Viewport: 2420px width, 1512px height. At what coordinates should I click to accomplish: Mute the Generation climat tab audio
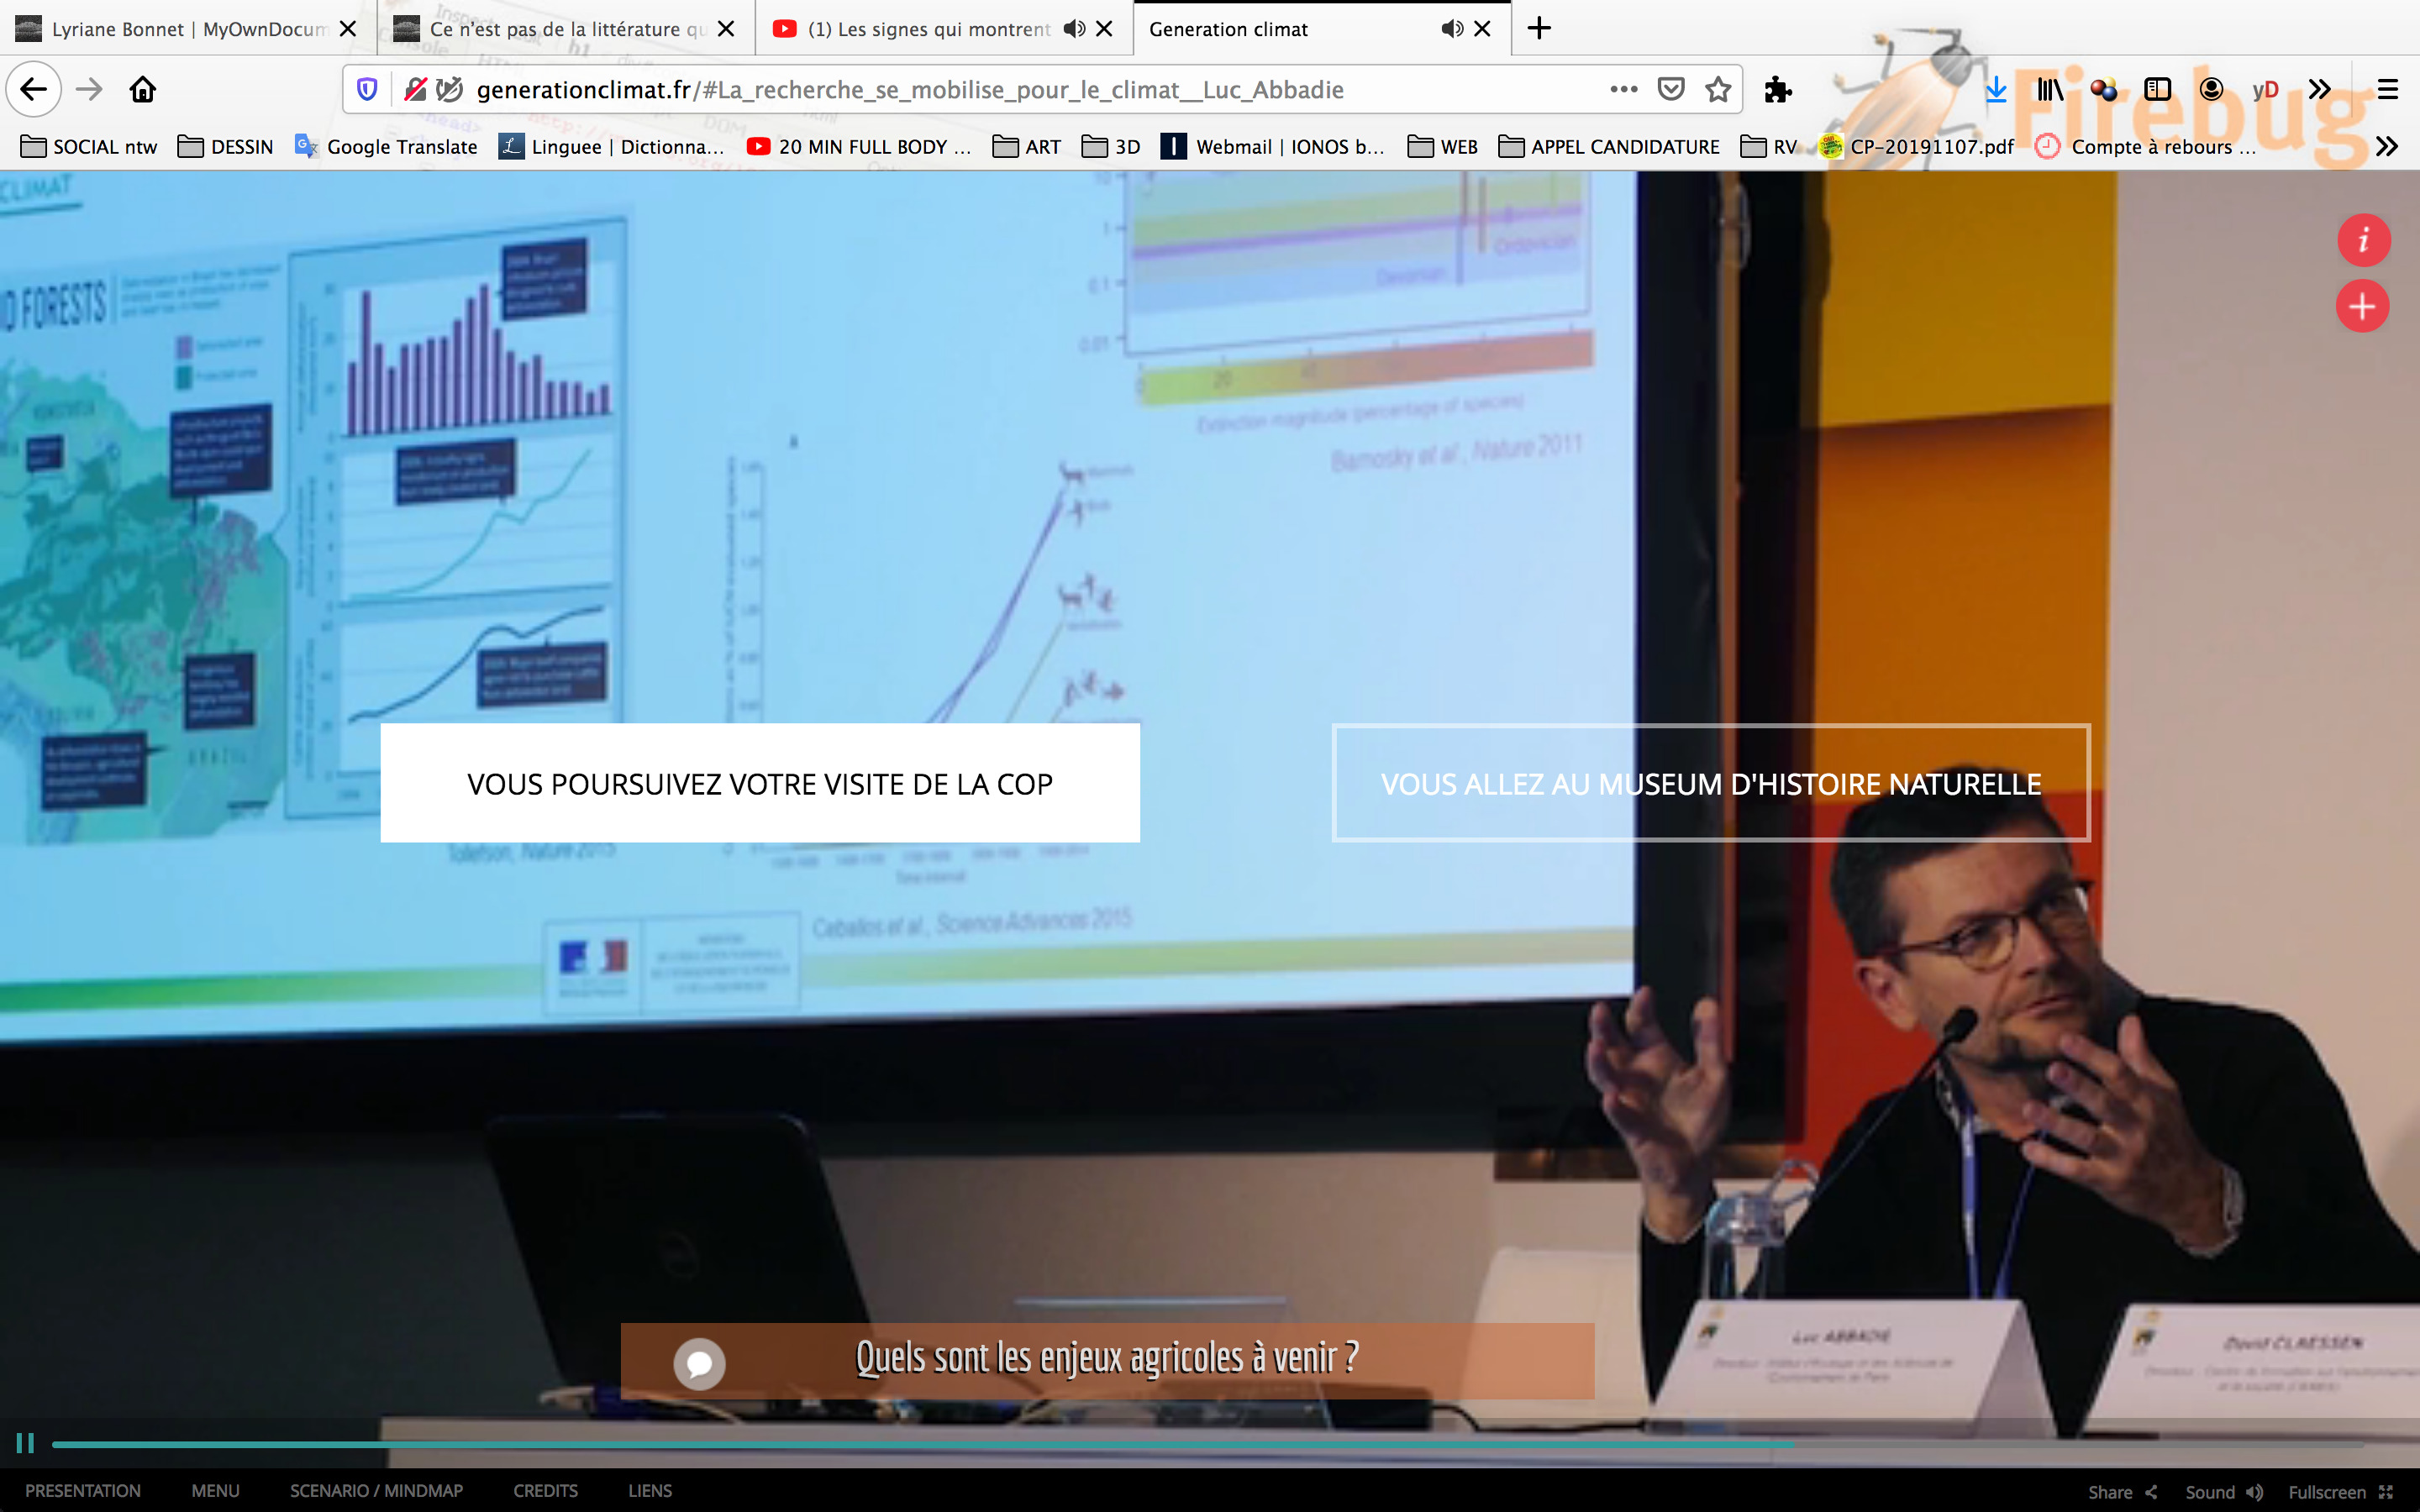tap(1452, 29)
